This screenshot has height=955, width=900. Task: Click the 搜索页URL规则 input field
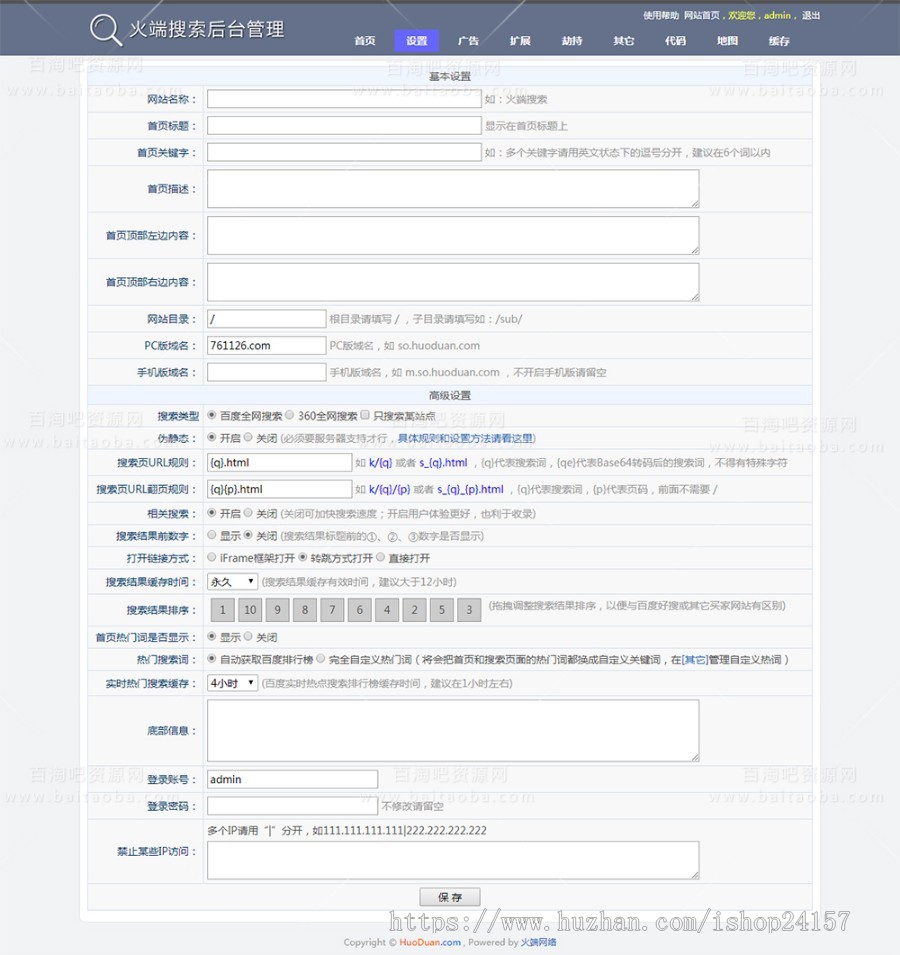(279, 462)
